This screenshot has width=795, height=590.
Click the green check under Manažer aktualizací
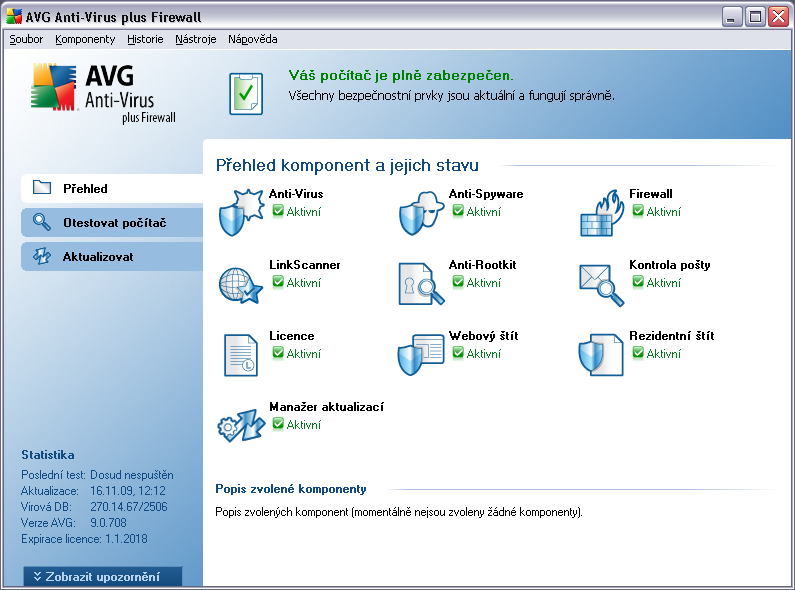click(x=278, y=423)
